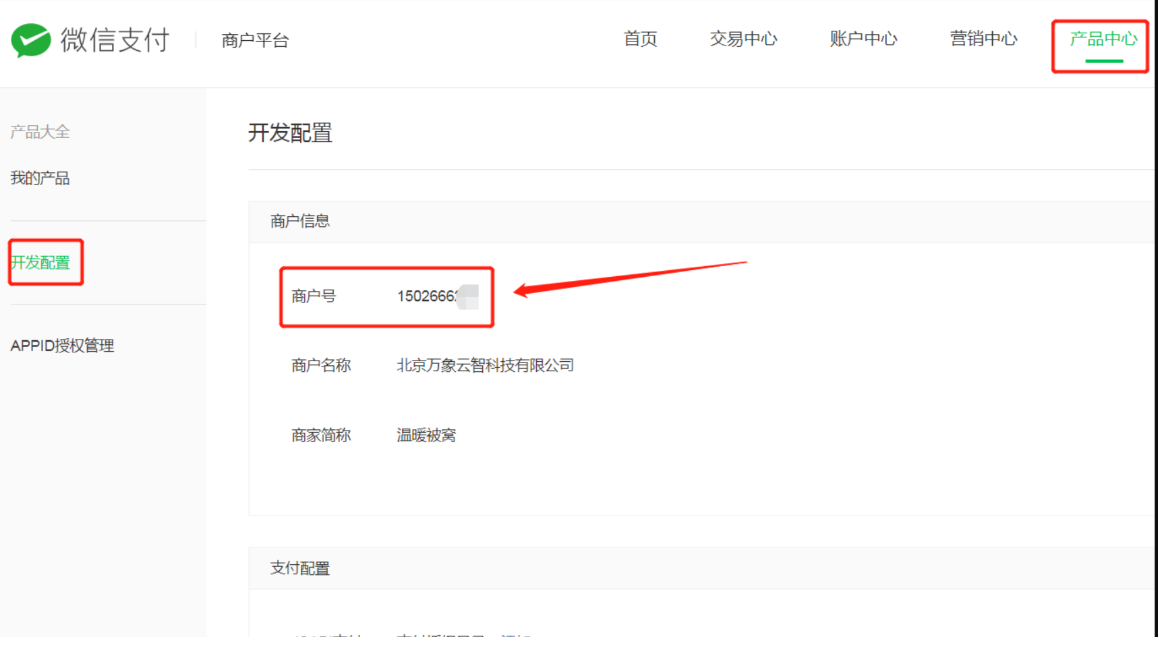1159x645 pixels.
Task: Open 产品大全 in the sidebar
Action: point(40,132)
